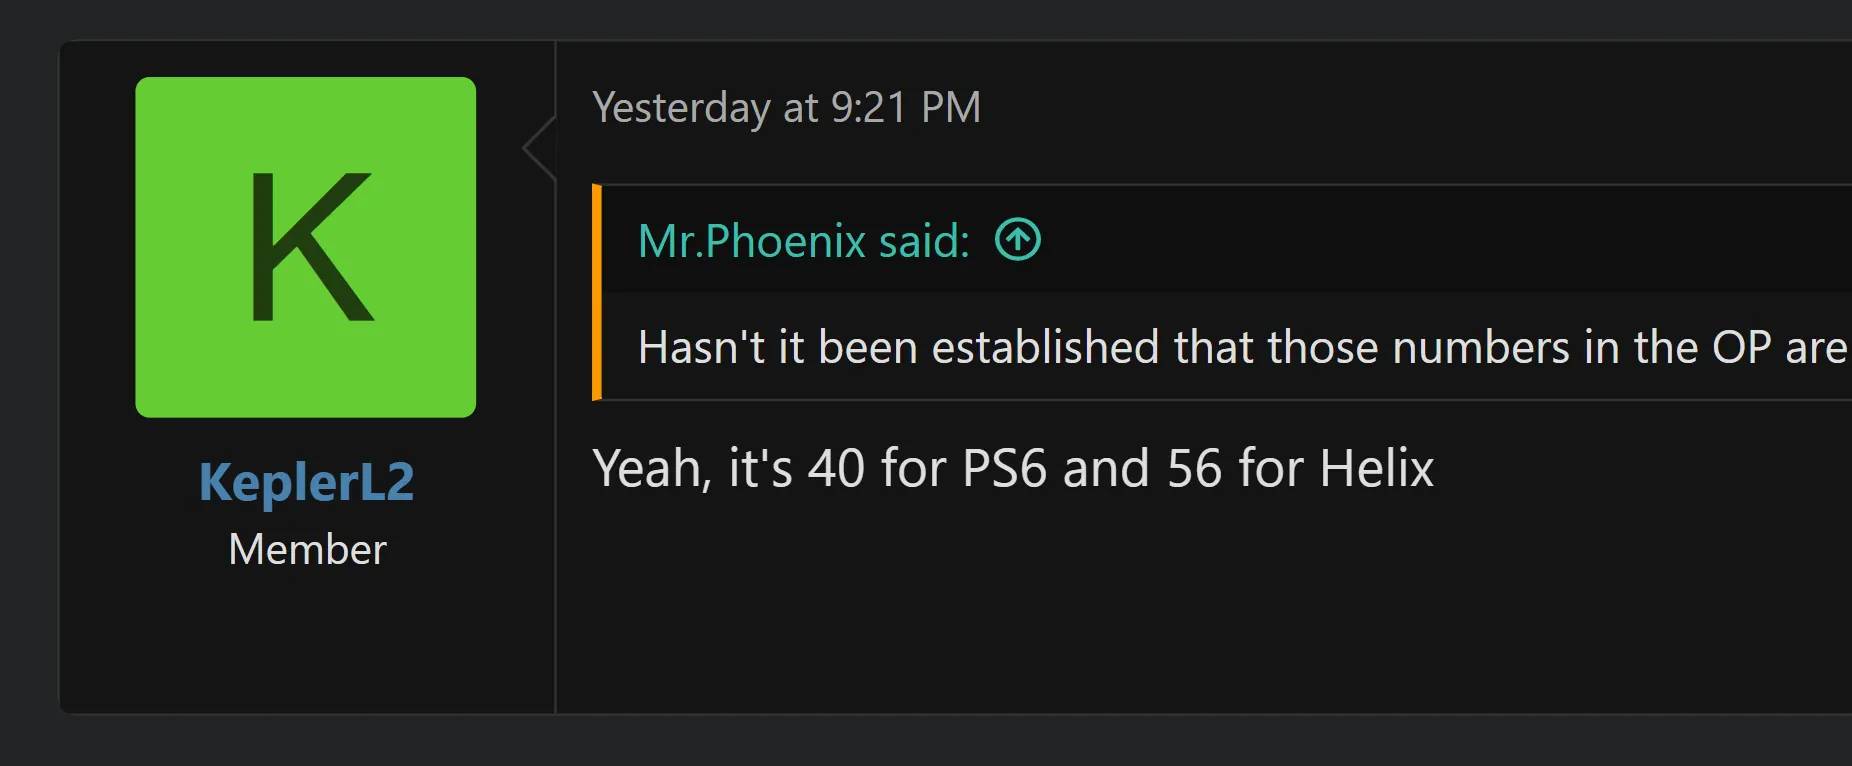Click the Member user title label
1852x766 pixels.
(307, 549)
